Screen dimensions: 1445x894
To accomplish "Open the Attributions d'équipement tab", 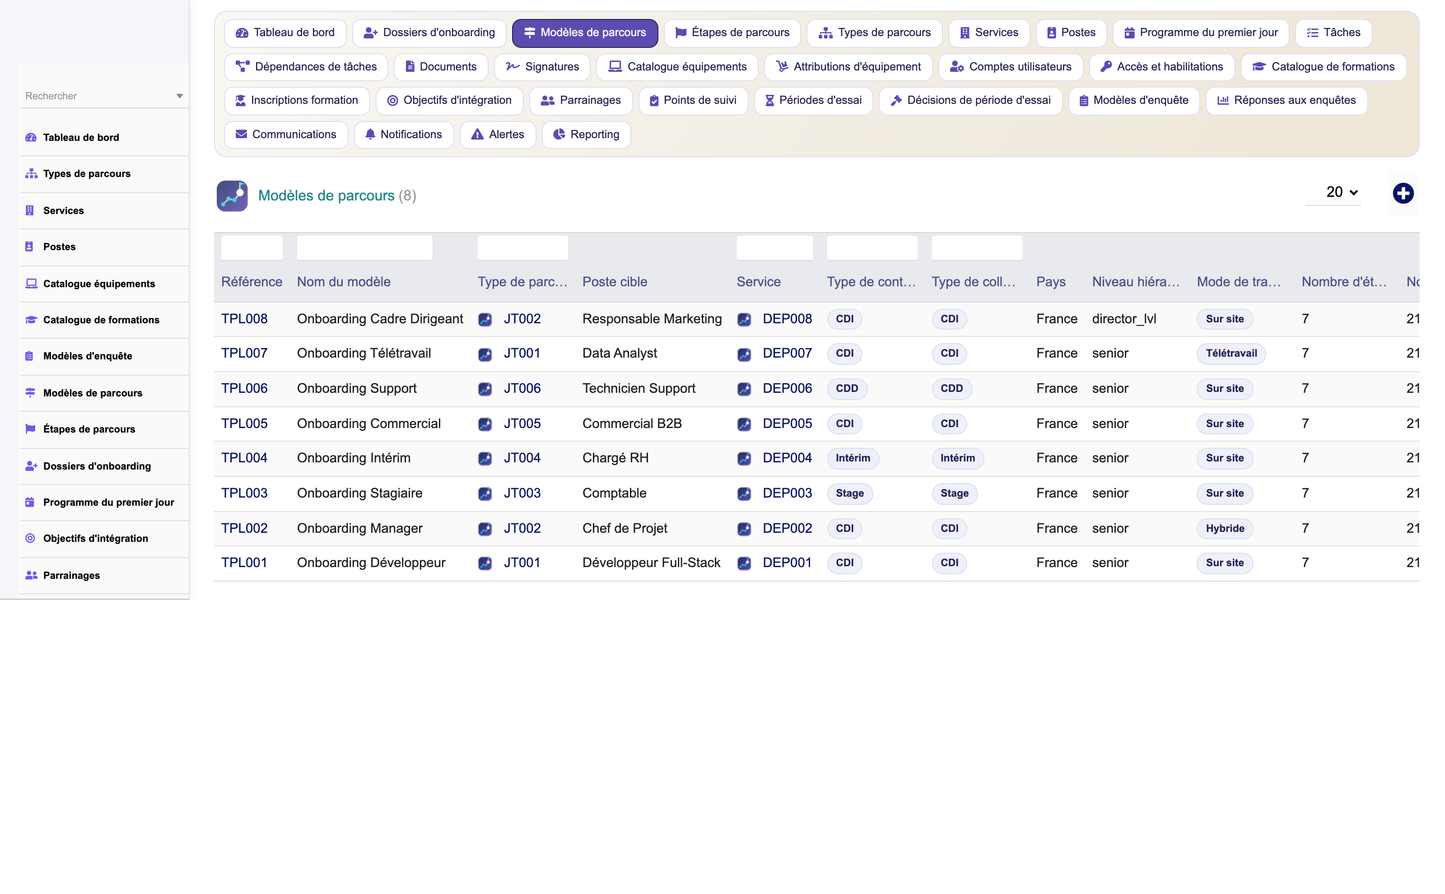I will pyautogui.click(x=849, y=67).
